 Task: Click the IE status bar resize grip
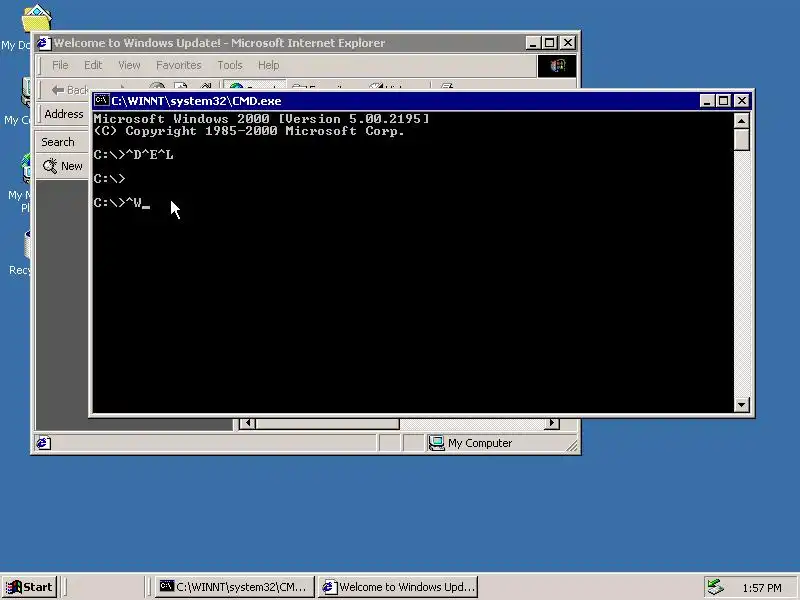[572, 445]
